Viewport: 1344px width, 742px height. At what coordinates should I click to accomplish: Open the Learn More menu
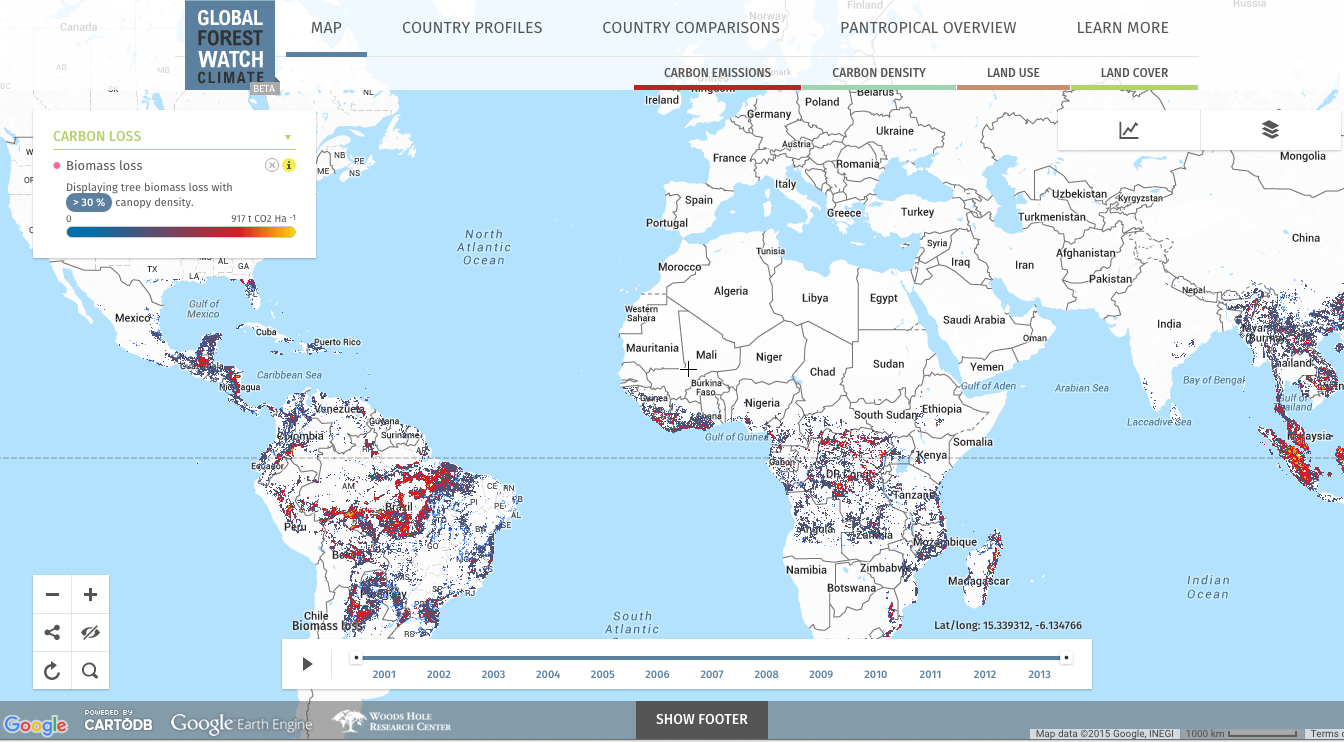tap(1122, 28)
